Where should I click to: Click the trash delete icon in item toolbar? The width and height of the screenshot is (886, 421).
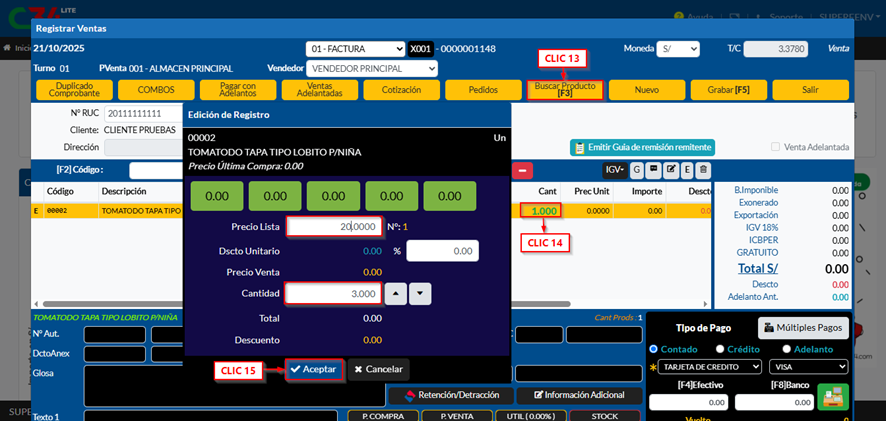tap(704, 170)
